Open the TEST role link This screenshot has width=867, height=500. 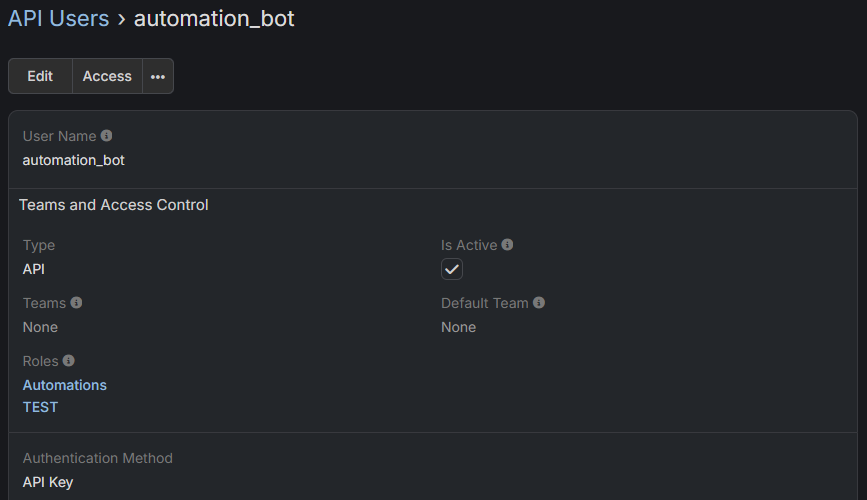point(41,407)
